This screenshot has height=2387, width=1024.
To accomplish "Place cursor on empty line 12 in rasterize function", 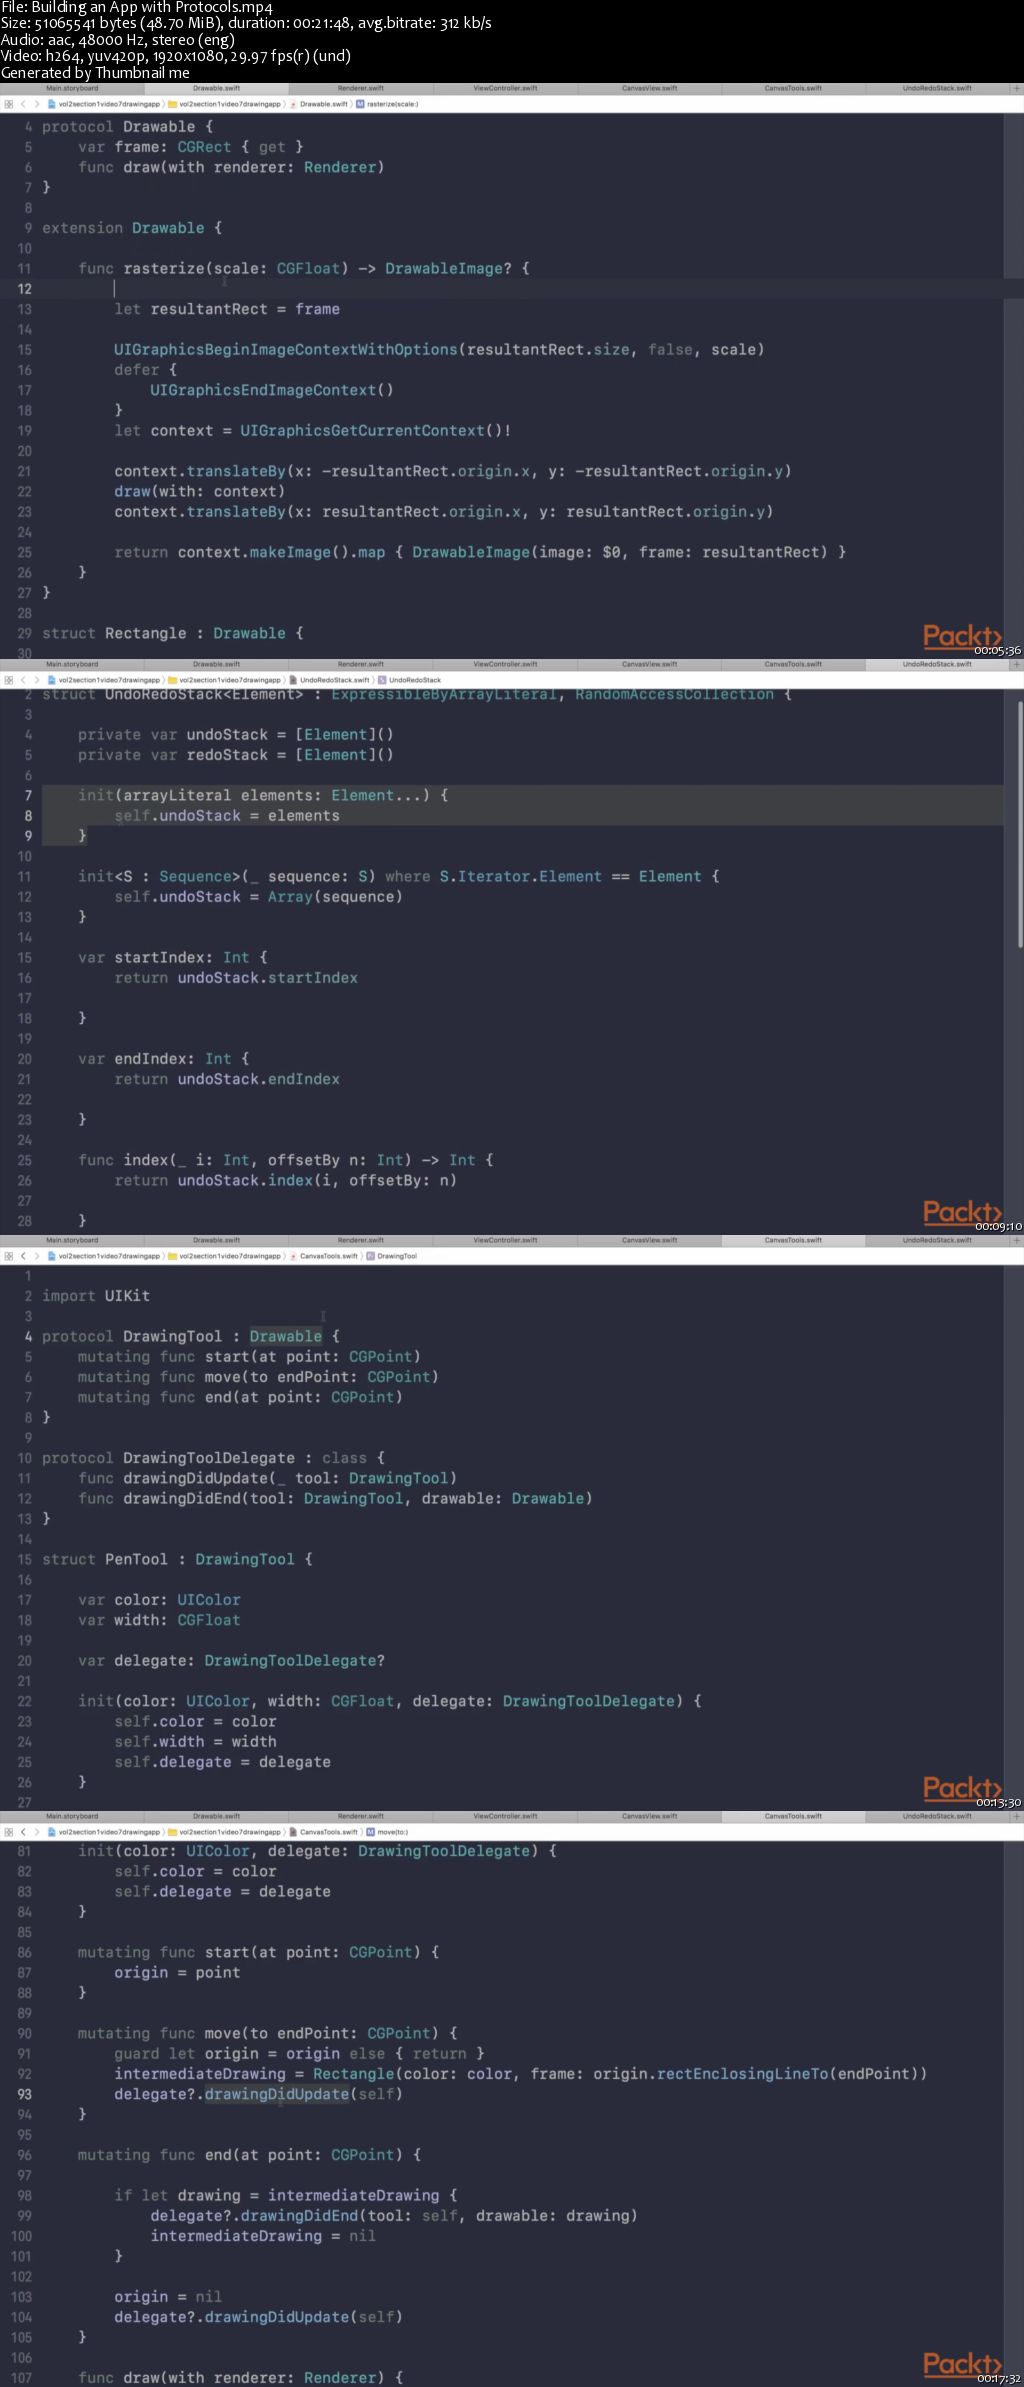I will (x=500, y=288).
